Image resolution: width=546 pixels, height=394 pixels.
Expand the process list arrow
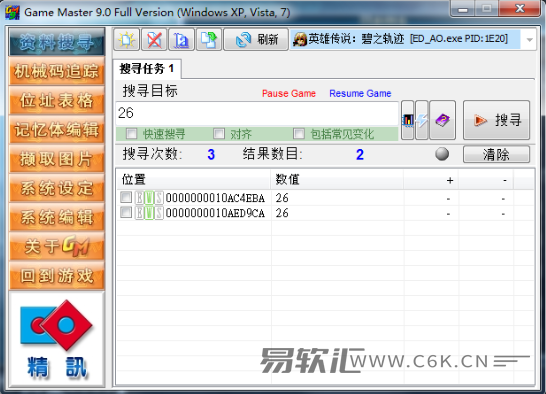coord(529,40)
